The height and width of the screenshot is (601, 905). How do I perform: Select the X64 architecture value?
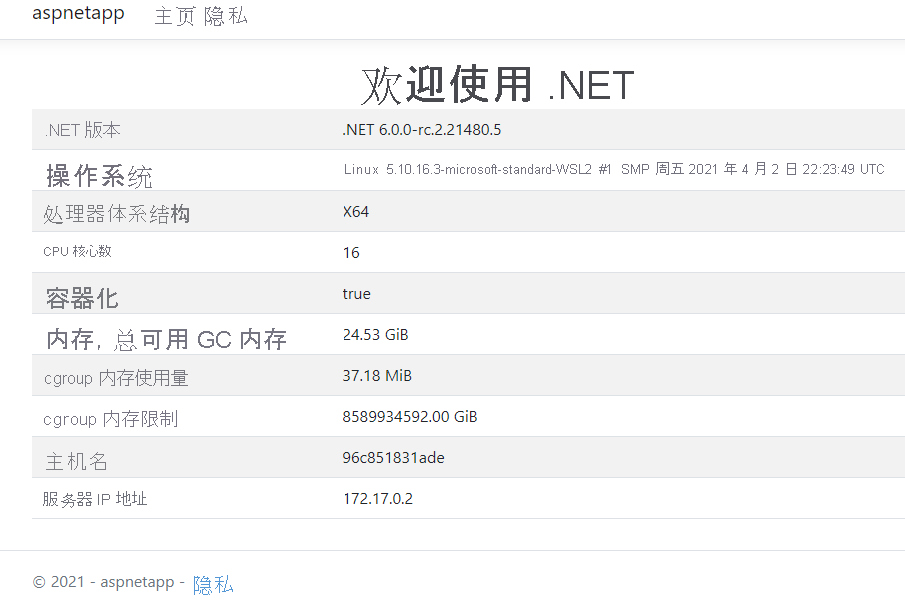click(356, 212)
